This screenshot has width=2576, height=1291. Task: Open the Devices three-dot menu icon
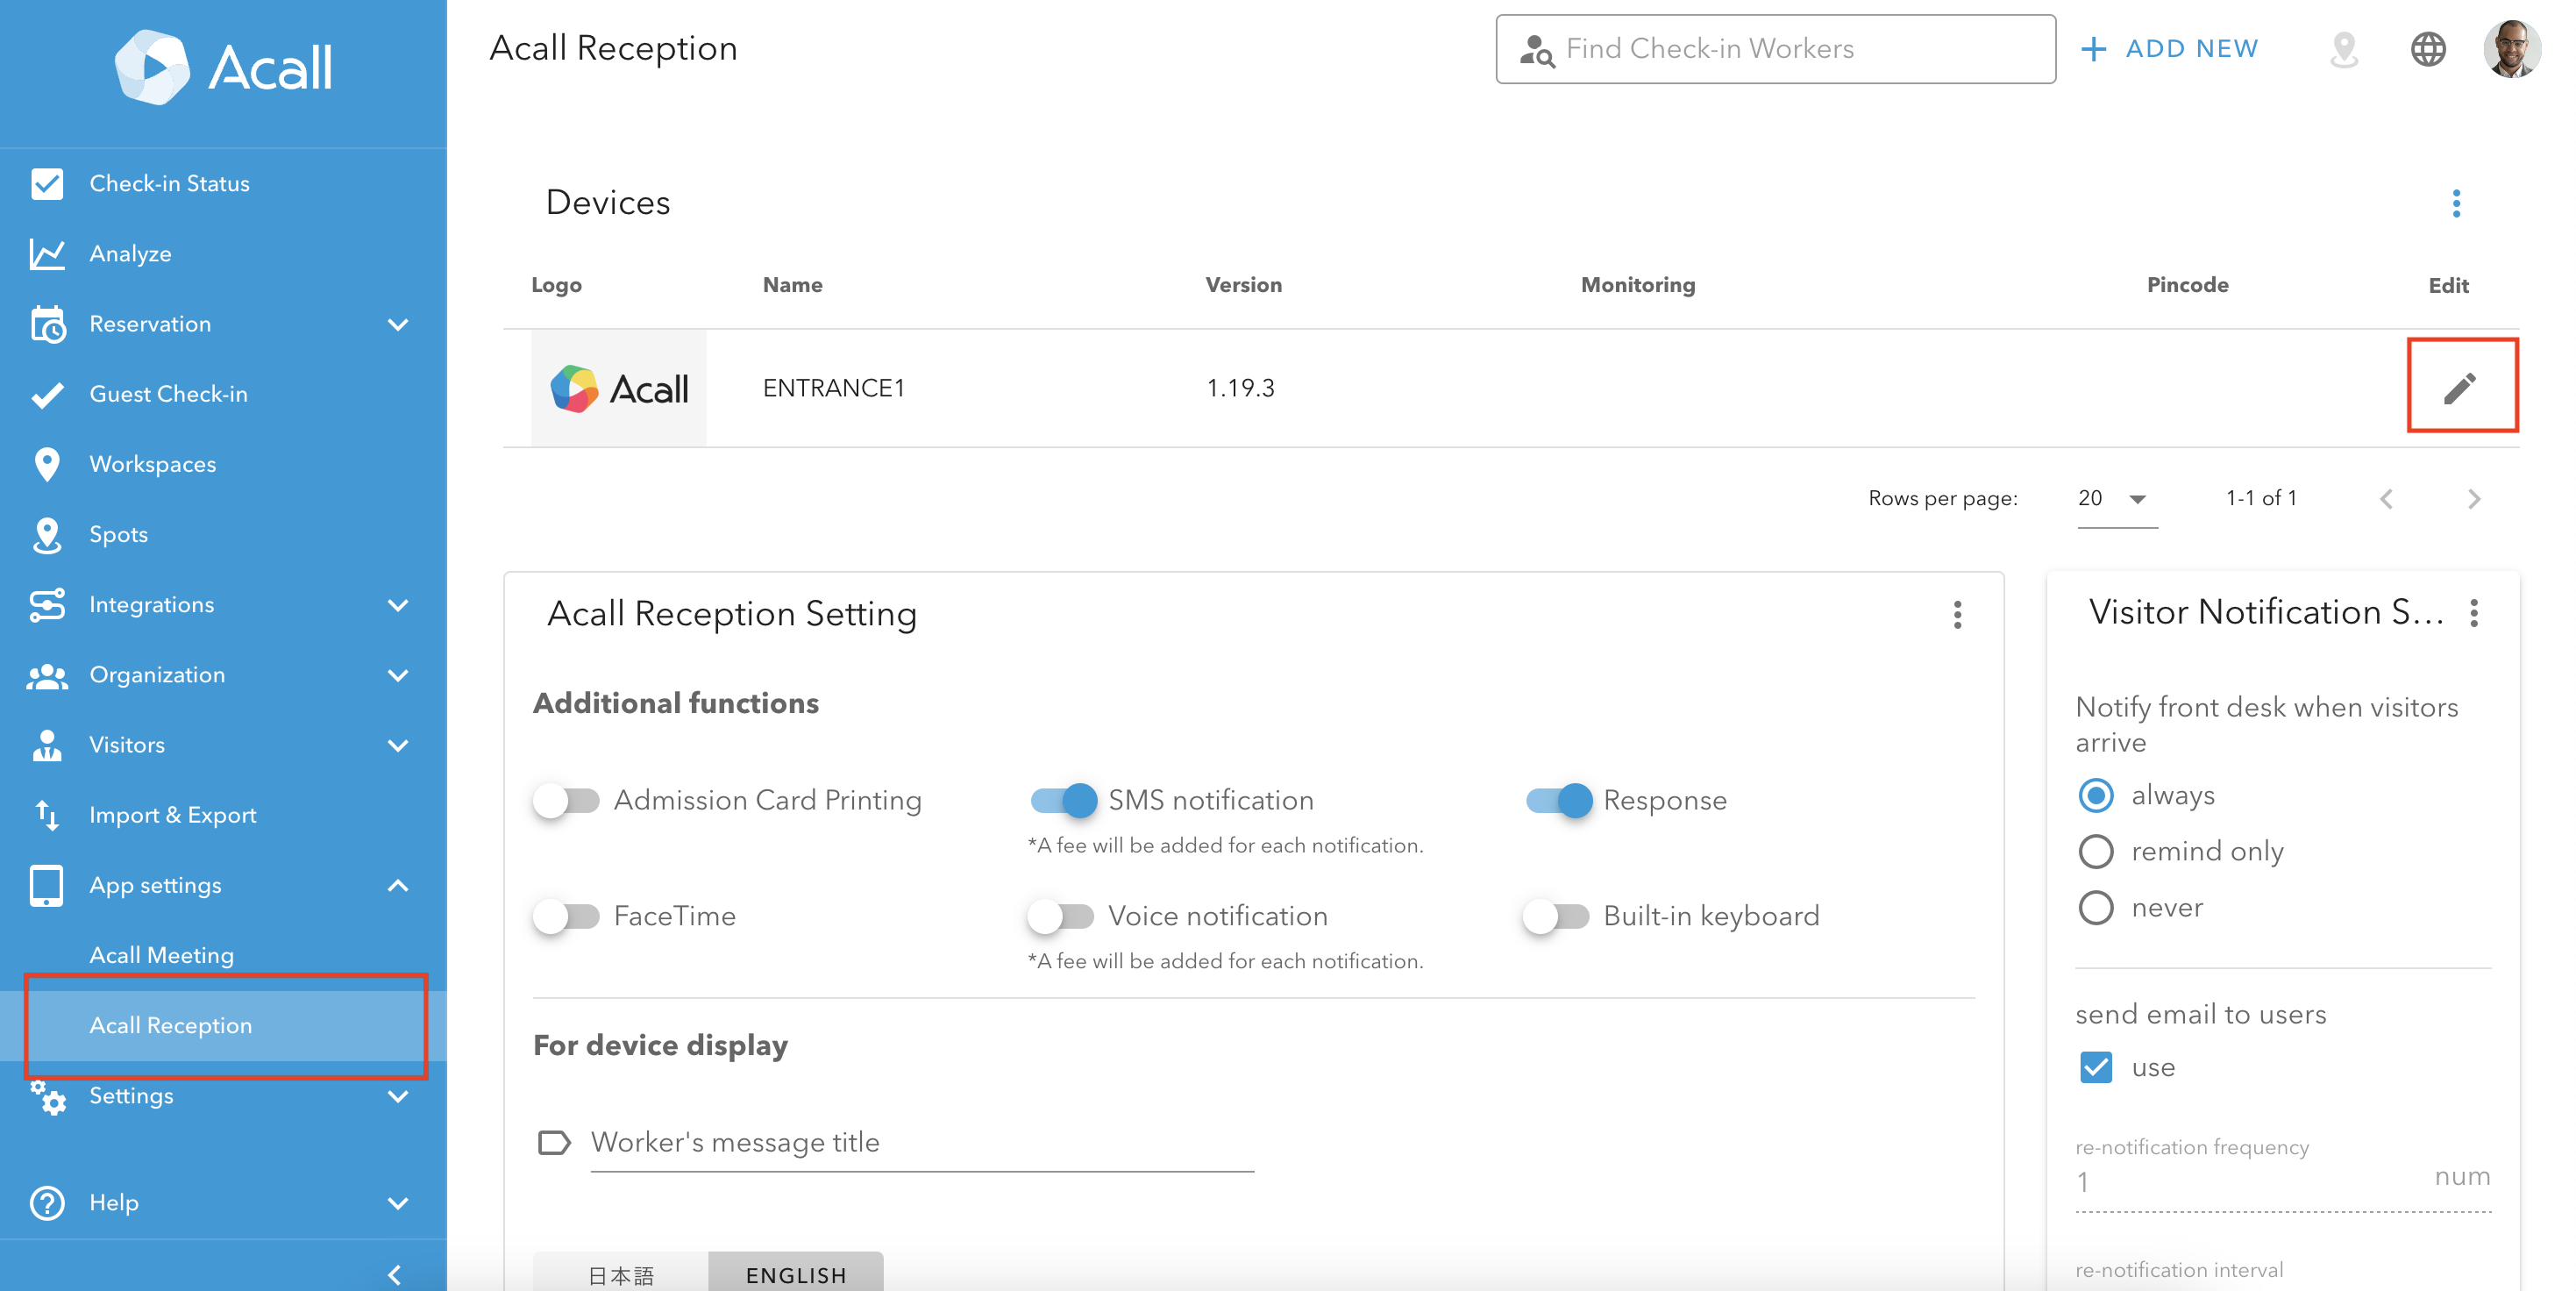point(2458,203)
